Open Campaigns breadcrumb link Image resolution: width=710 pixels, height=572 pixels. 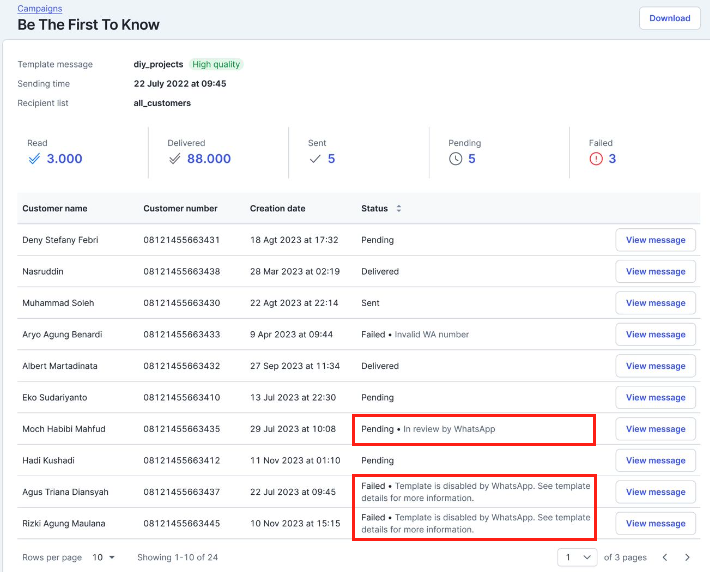(39, 9)
